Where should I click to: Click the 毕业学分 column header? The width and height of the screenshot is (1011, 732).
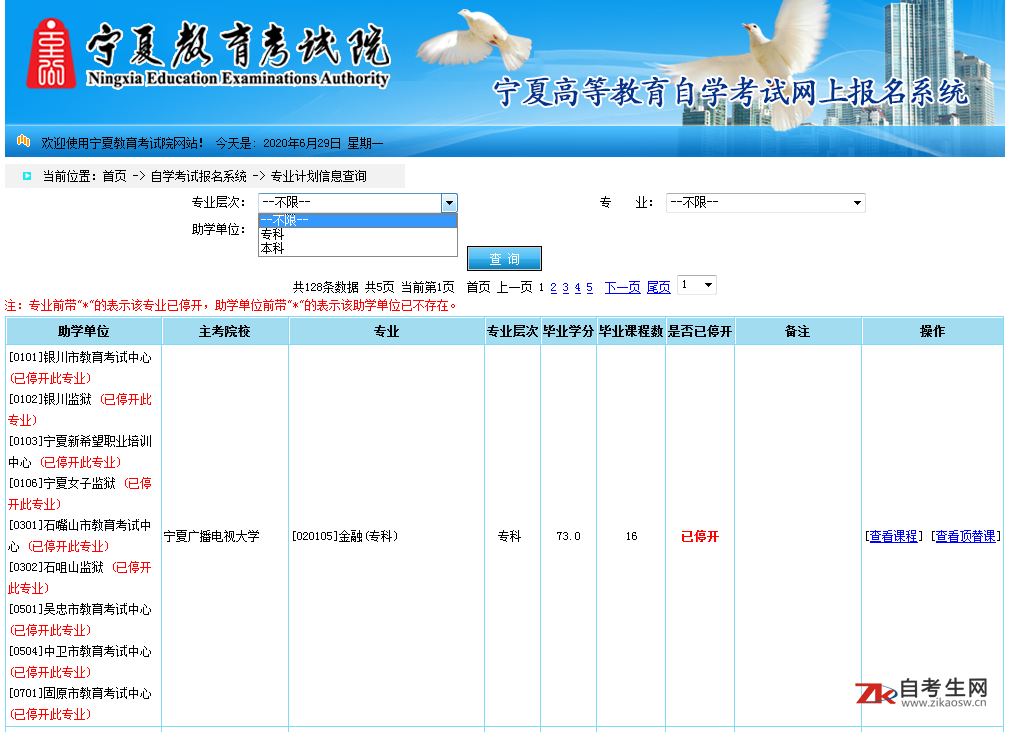point(568,331)
